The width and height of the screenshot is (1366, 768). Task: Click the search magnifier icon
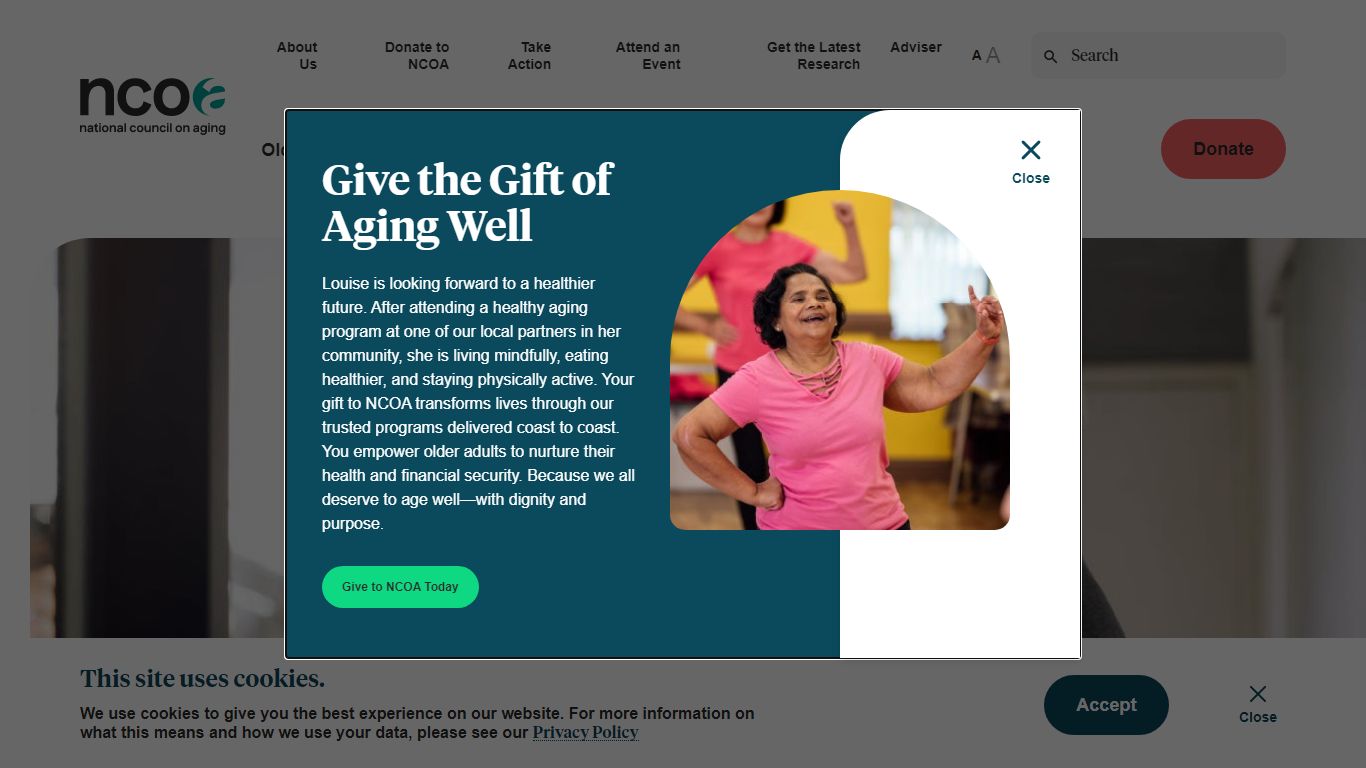(x=1050, y=56)
